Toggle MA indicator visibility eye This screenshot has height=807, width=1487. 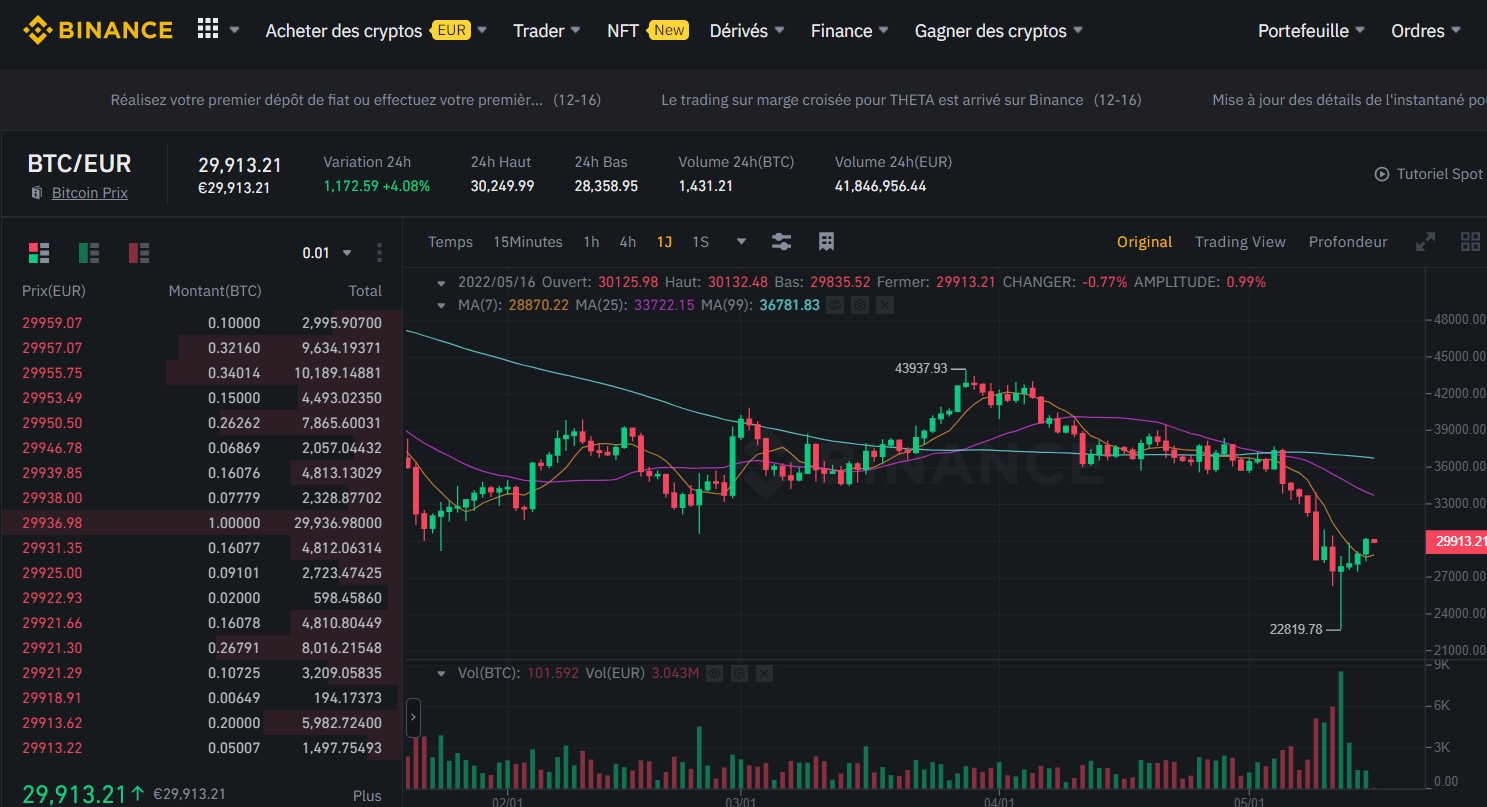[x=835, y=305]
